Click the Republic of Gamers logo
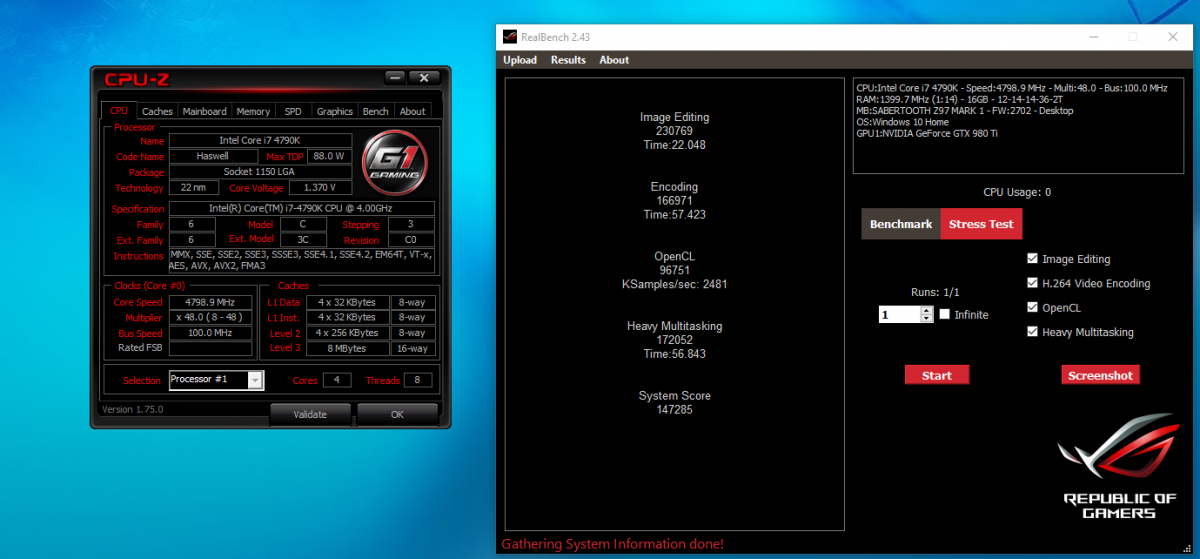This screenshot has width=1200, height=559. 1118,467
